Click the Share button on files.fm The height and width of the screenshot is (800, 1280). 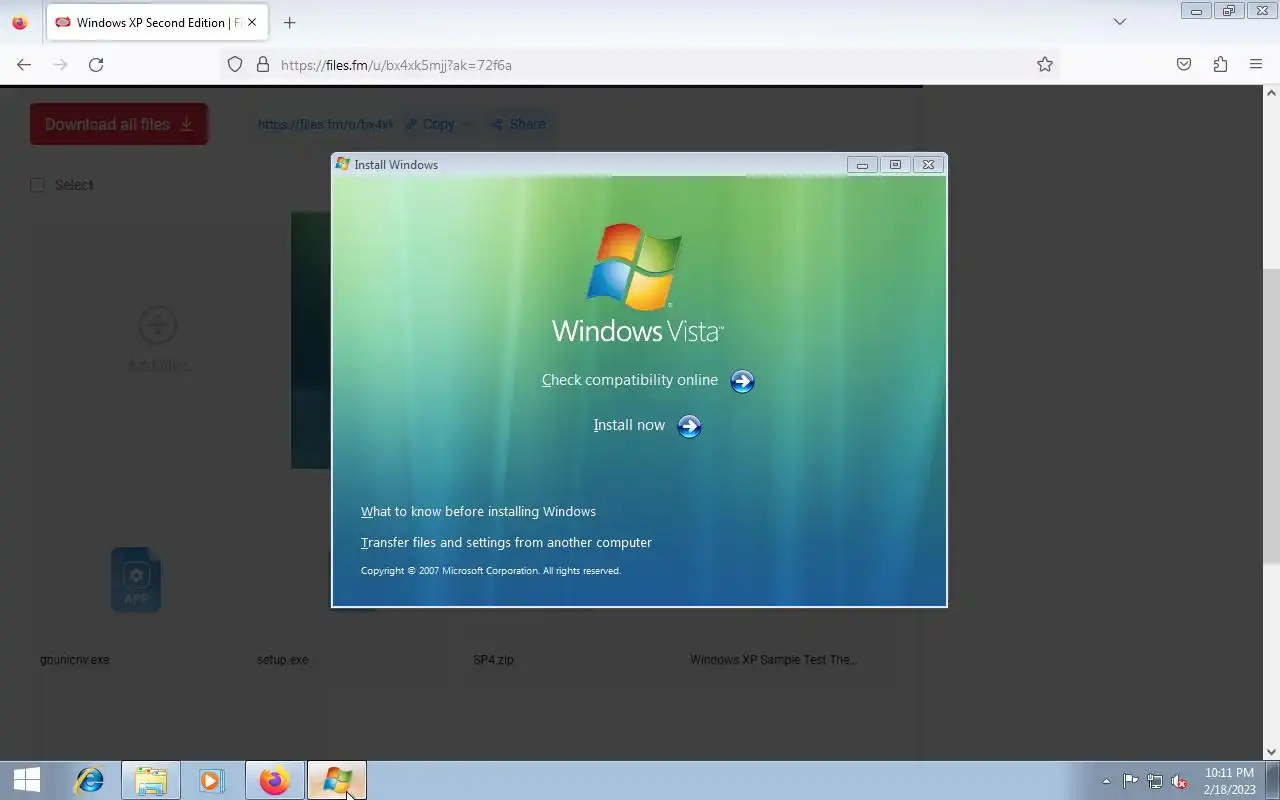(518, 124)
